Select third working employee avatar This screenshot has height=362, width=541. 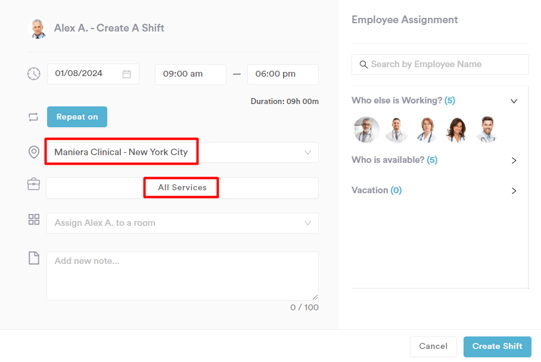pos(426,130)
